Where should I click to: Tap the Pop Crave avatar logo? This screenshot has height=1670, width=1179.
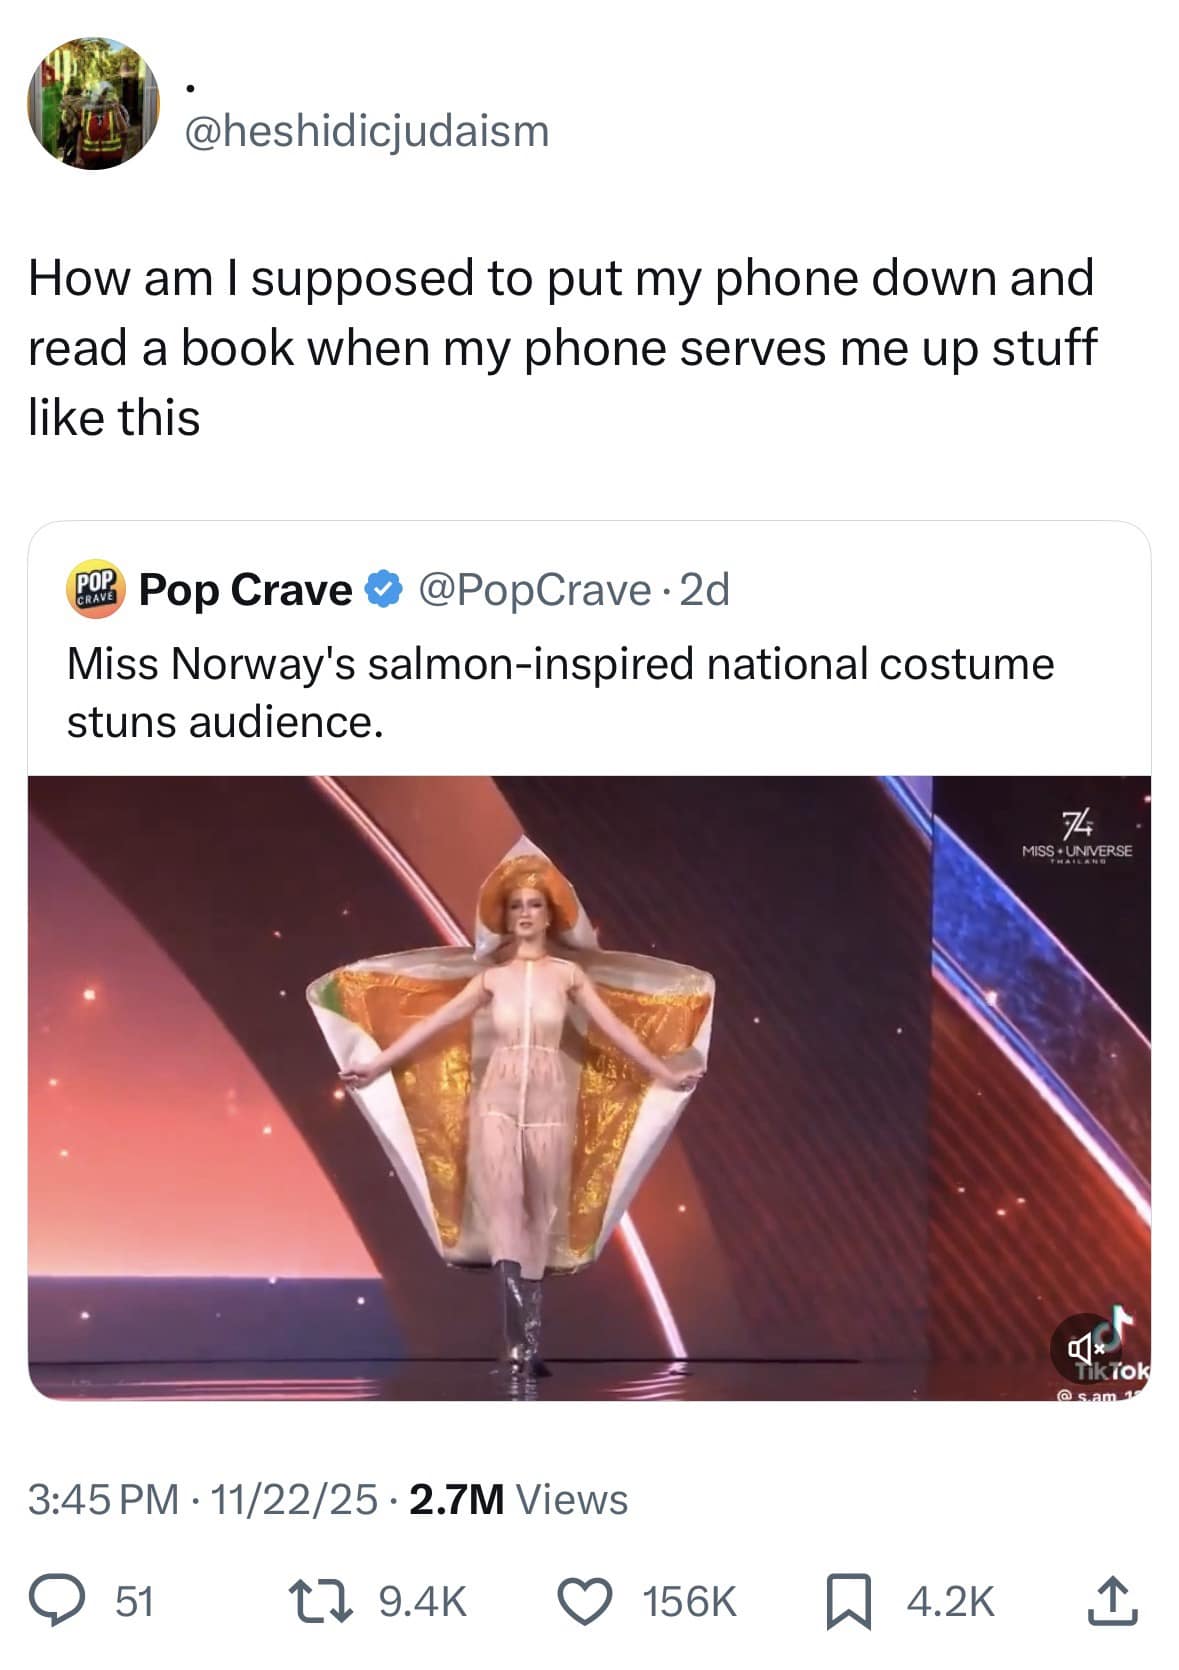point(94,589)
